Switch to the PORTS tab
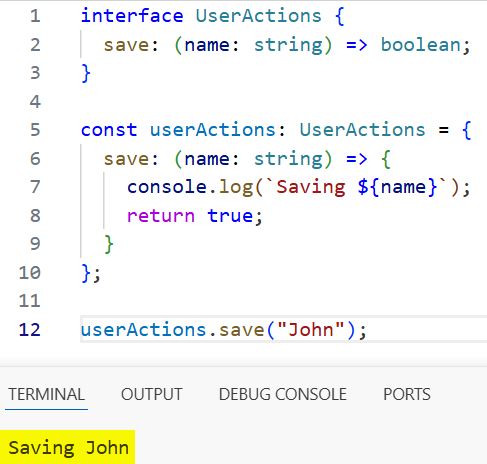The height and width of the screenshot is (464, 487). [407, 394]
